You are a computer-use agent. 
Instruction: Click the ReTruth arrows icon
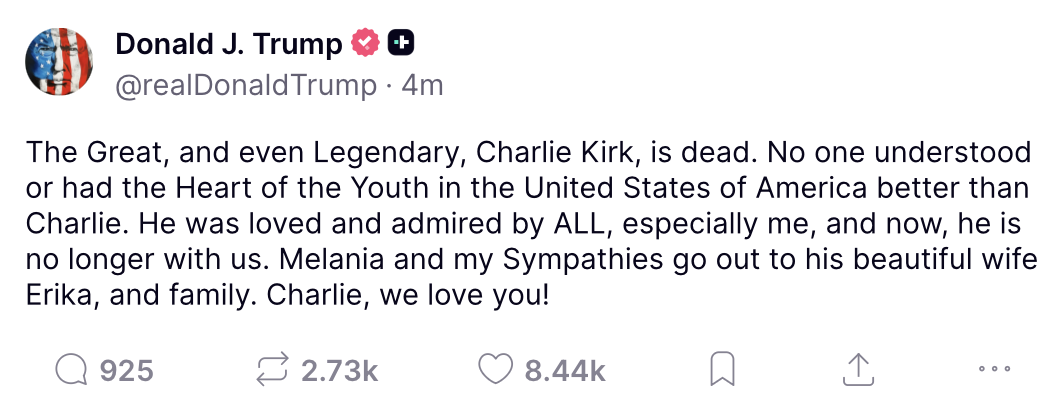click(273, 370)
